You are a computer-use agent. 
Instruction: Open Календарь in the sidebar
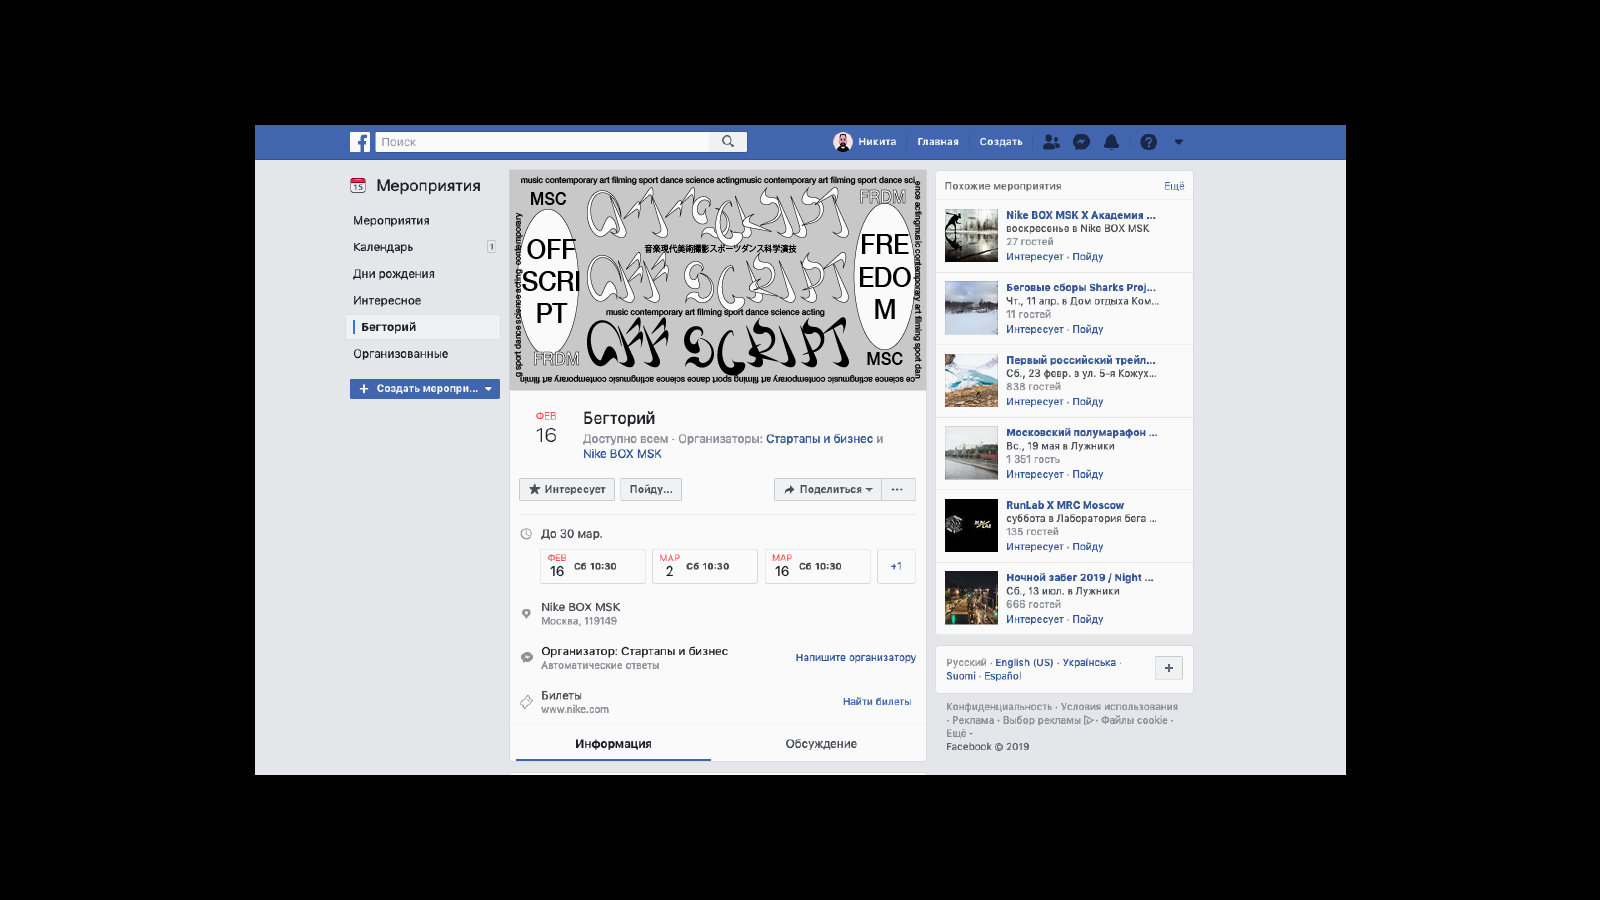[x=383, y=247]
